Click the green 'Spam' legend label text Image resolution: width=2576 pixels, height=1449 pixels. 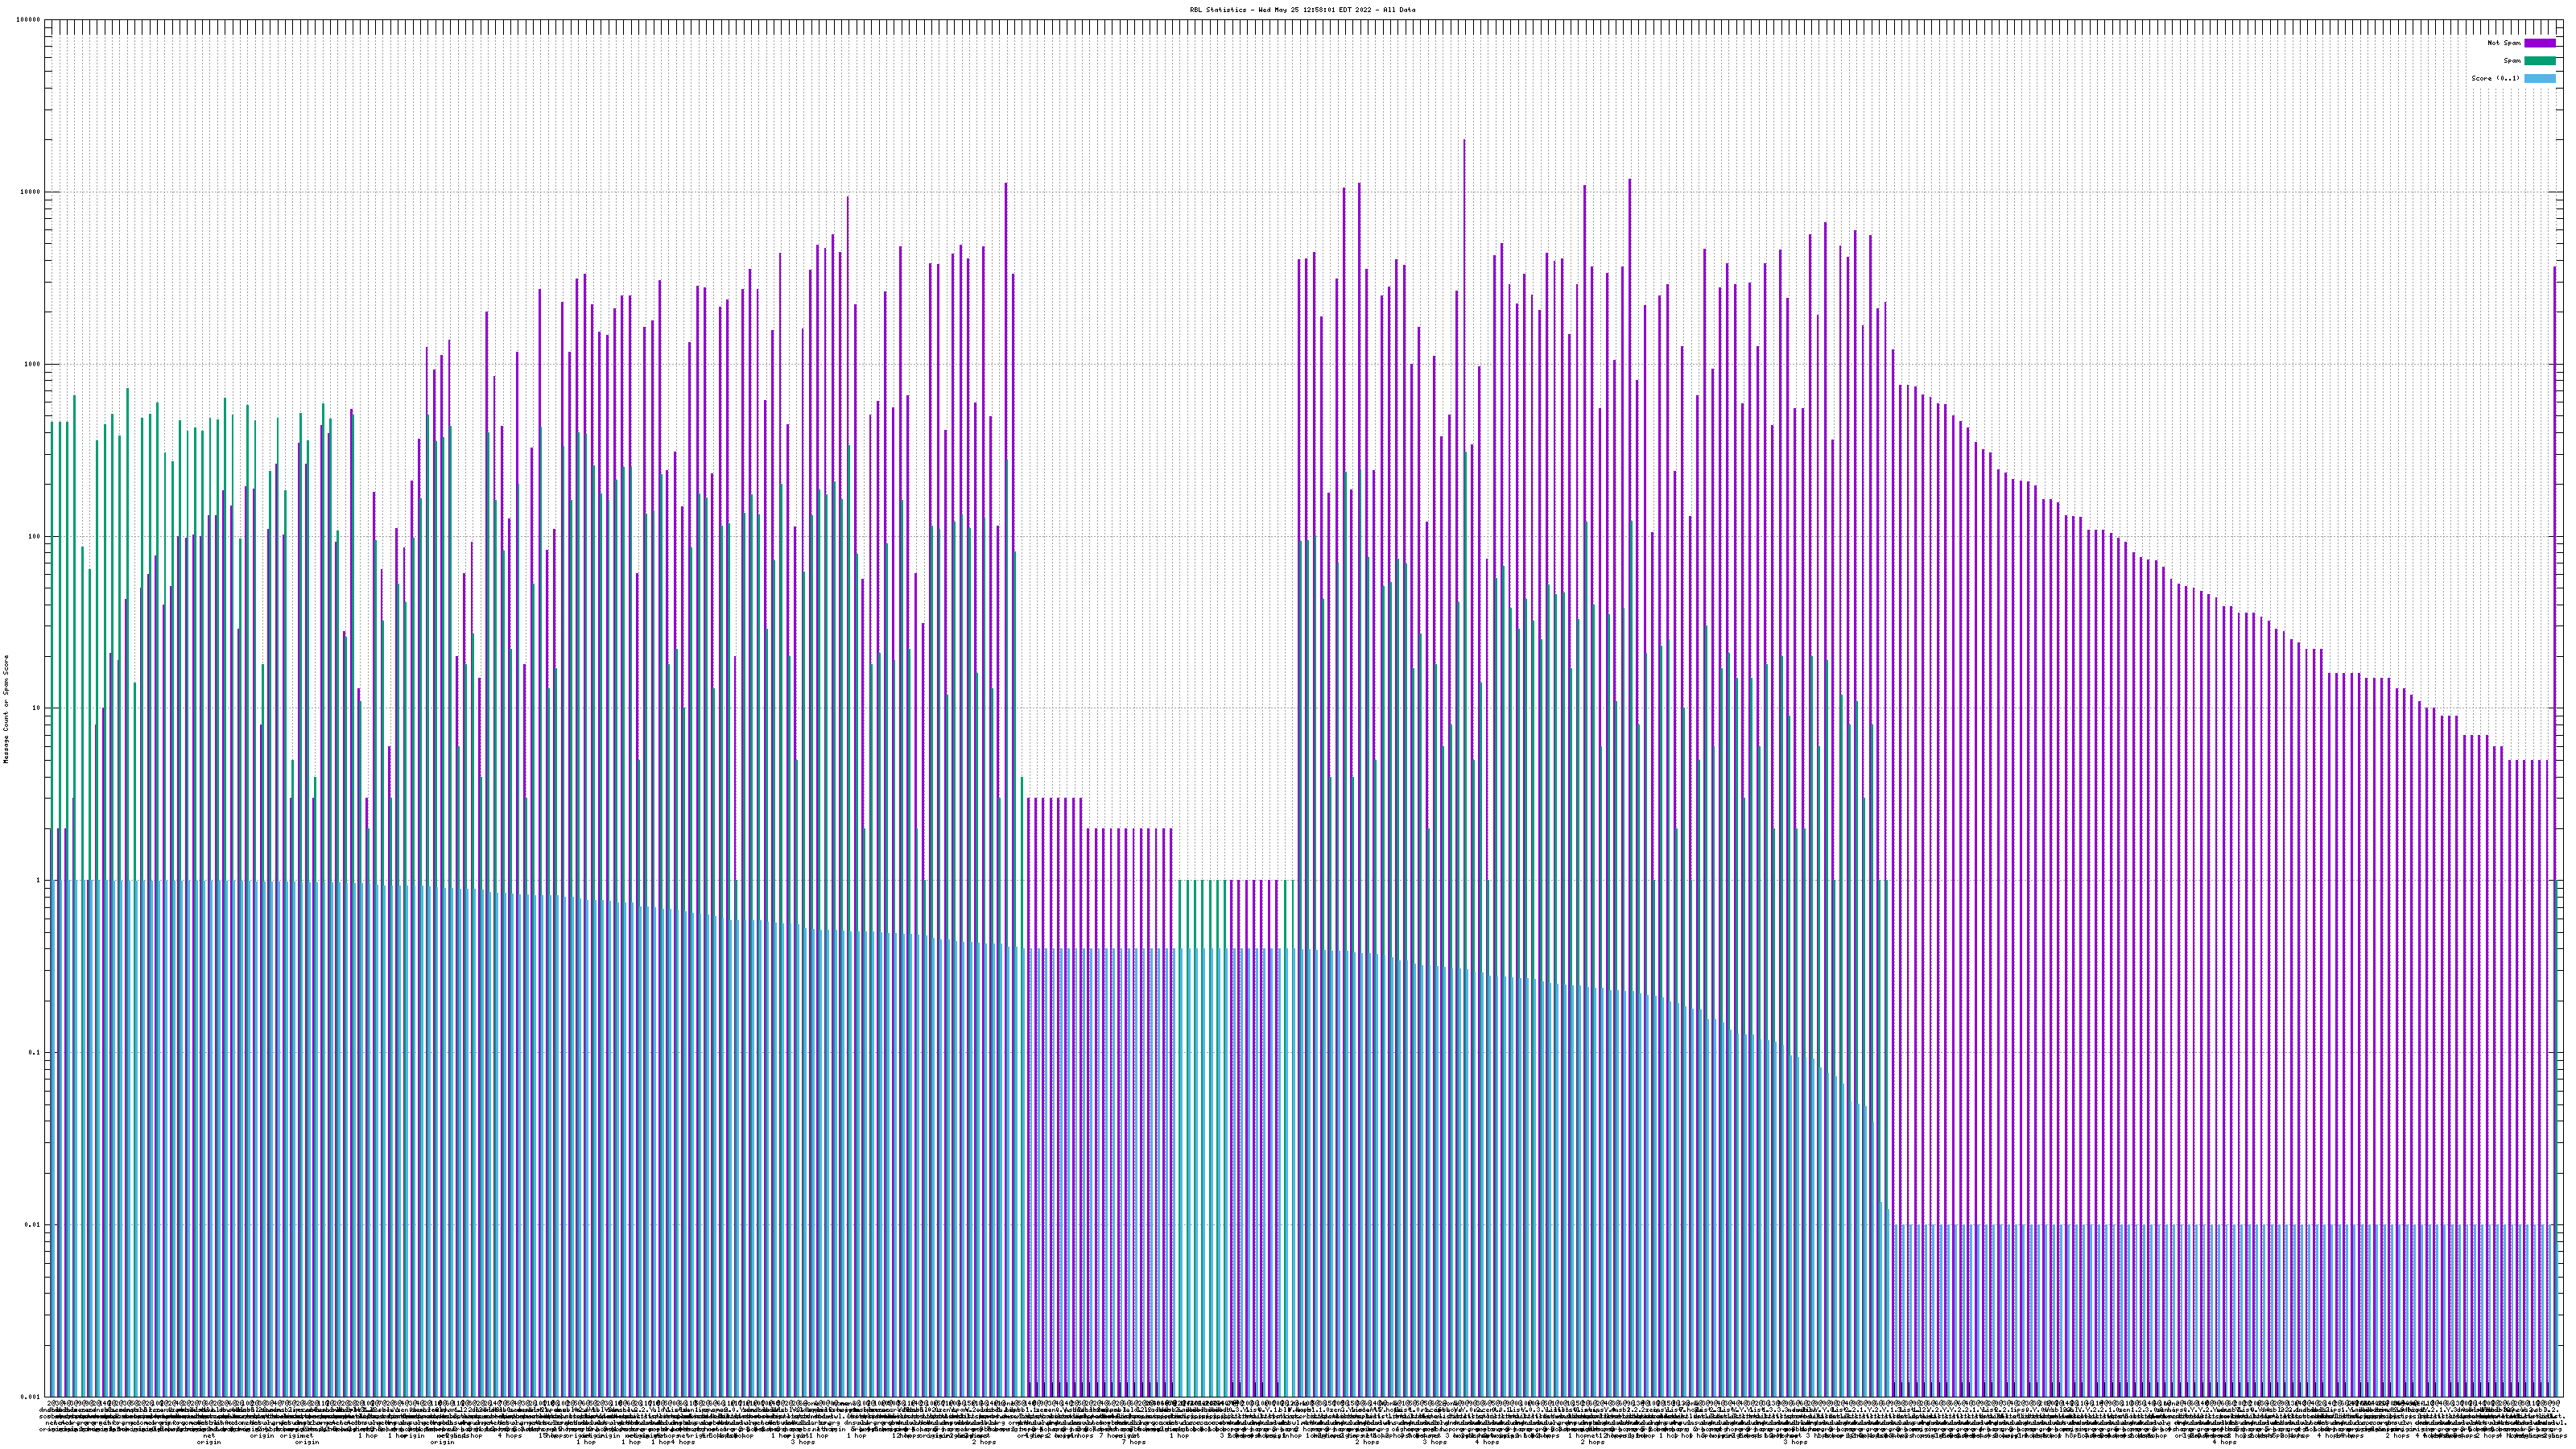2513,61
